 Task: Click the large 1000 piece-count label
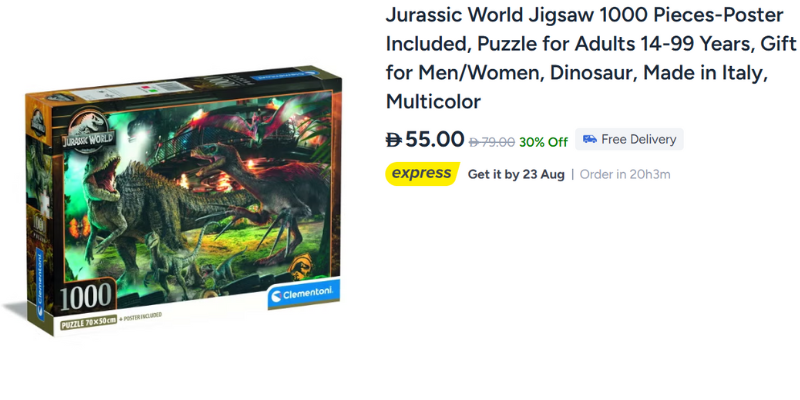[89, 299]
